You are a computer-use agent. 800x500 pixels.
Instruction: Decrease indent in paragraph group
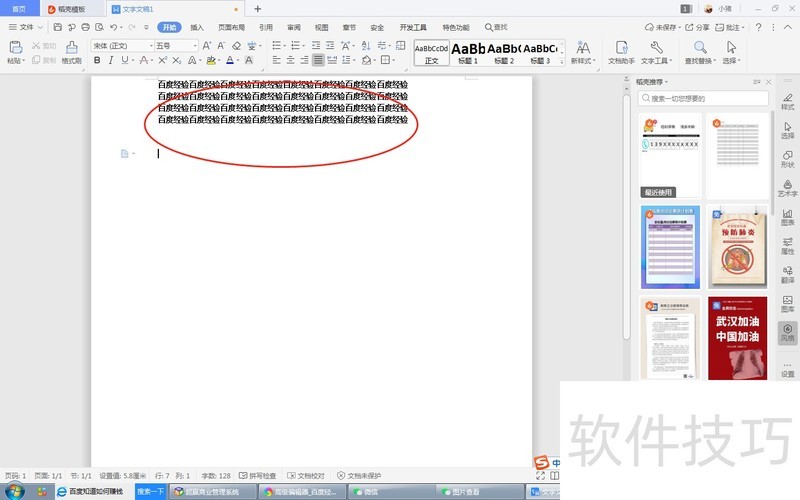click(x=316, y=45)
